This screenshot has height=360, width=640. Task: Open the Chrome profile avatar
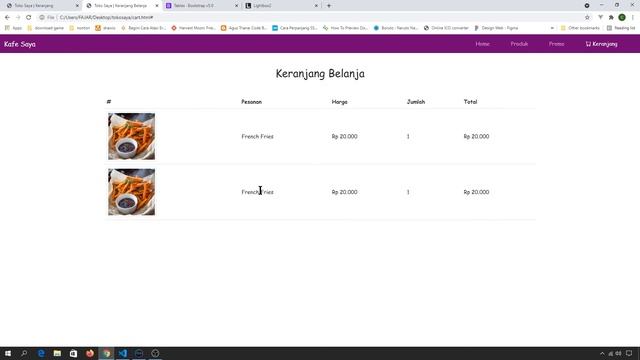click(x=622, y=18)
